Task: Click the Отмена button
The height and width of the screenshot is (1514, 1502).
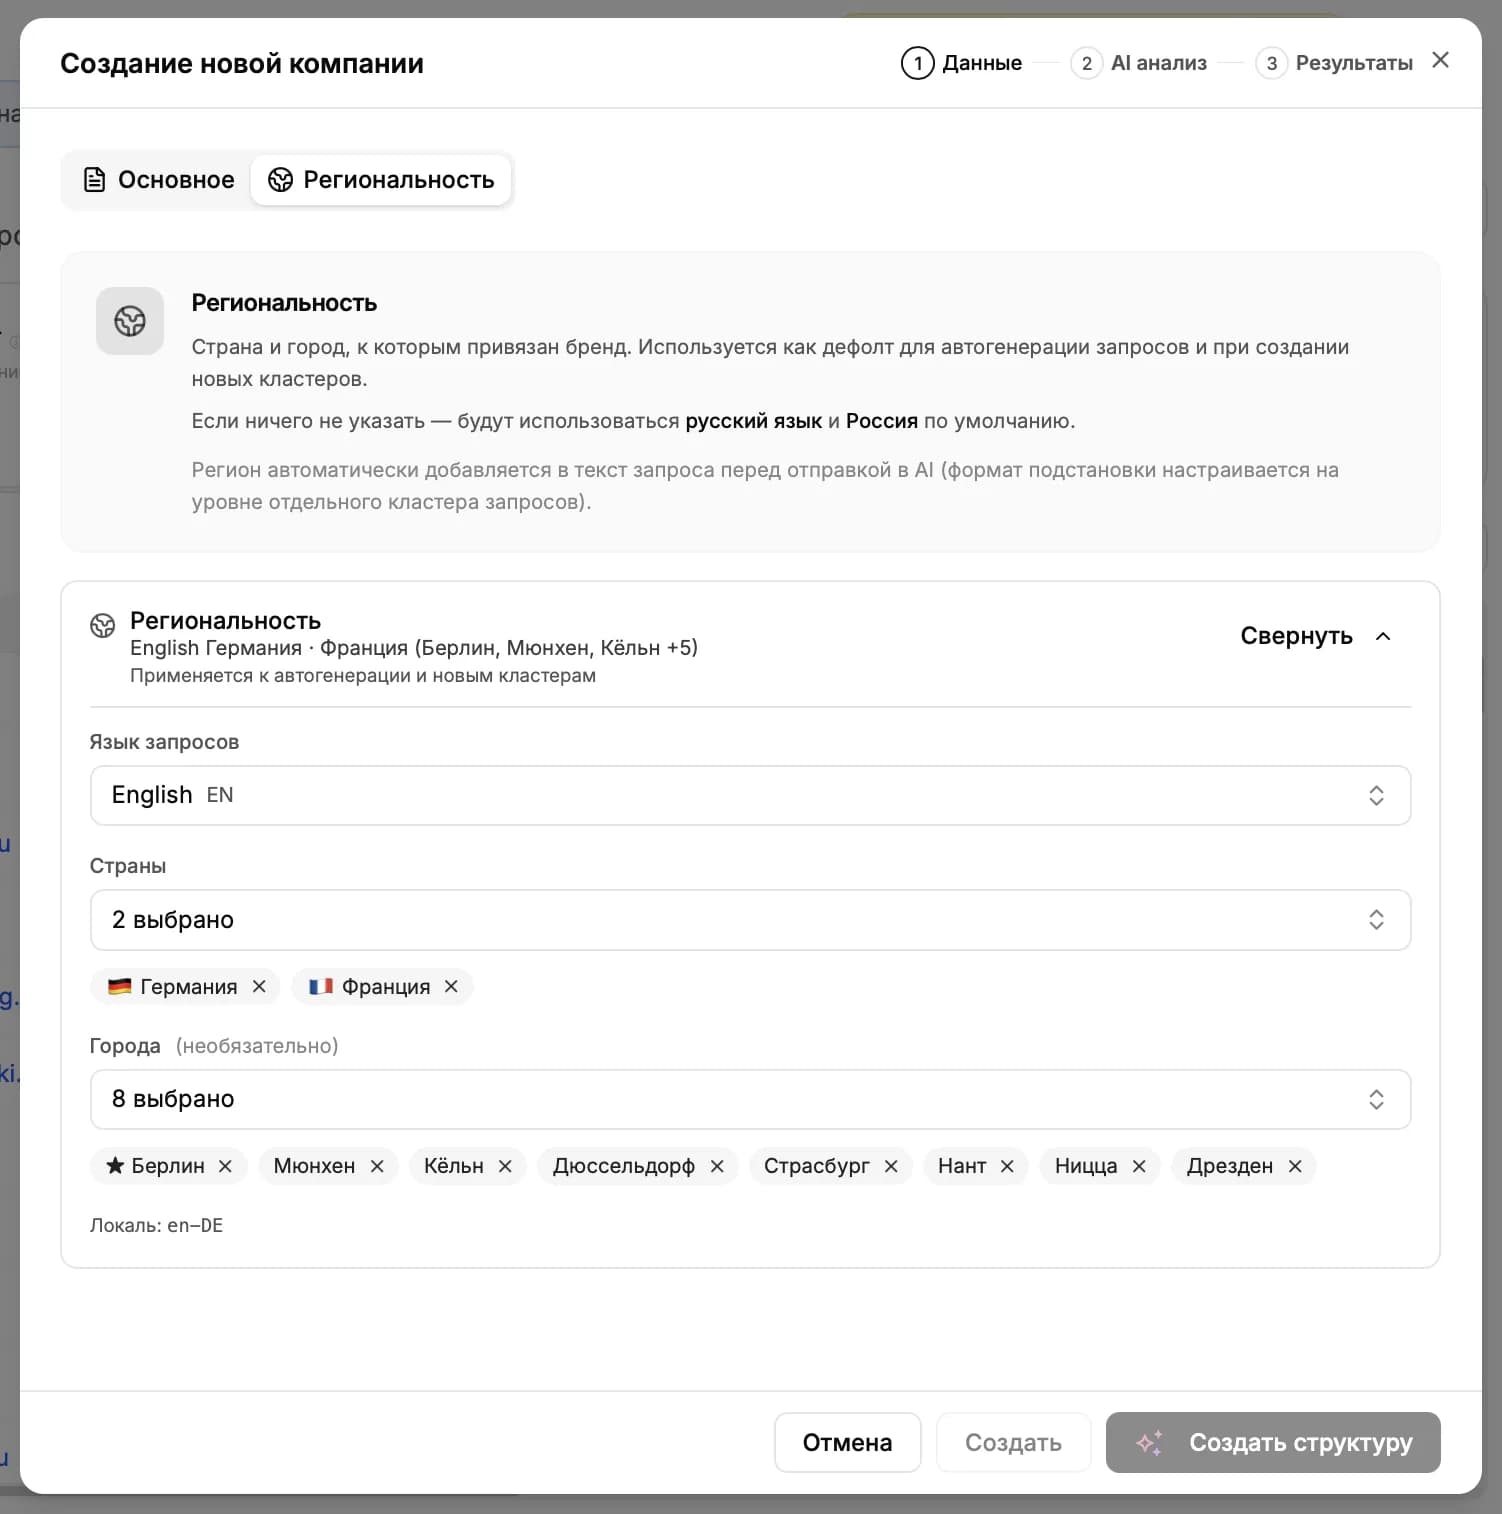Action: click(847, 1442)
